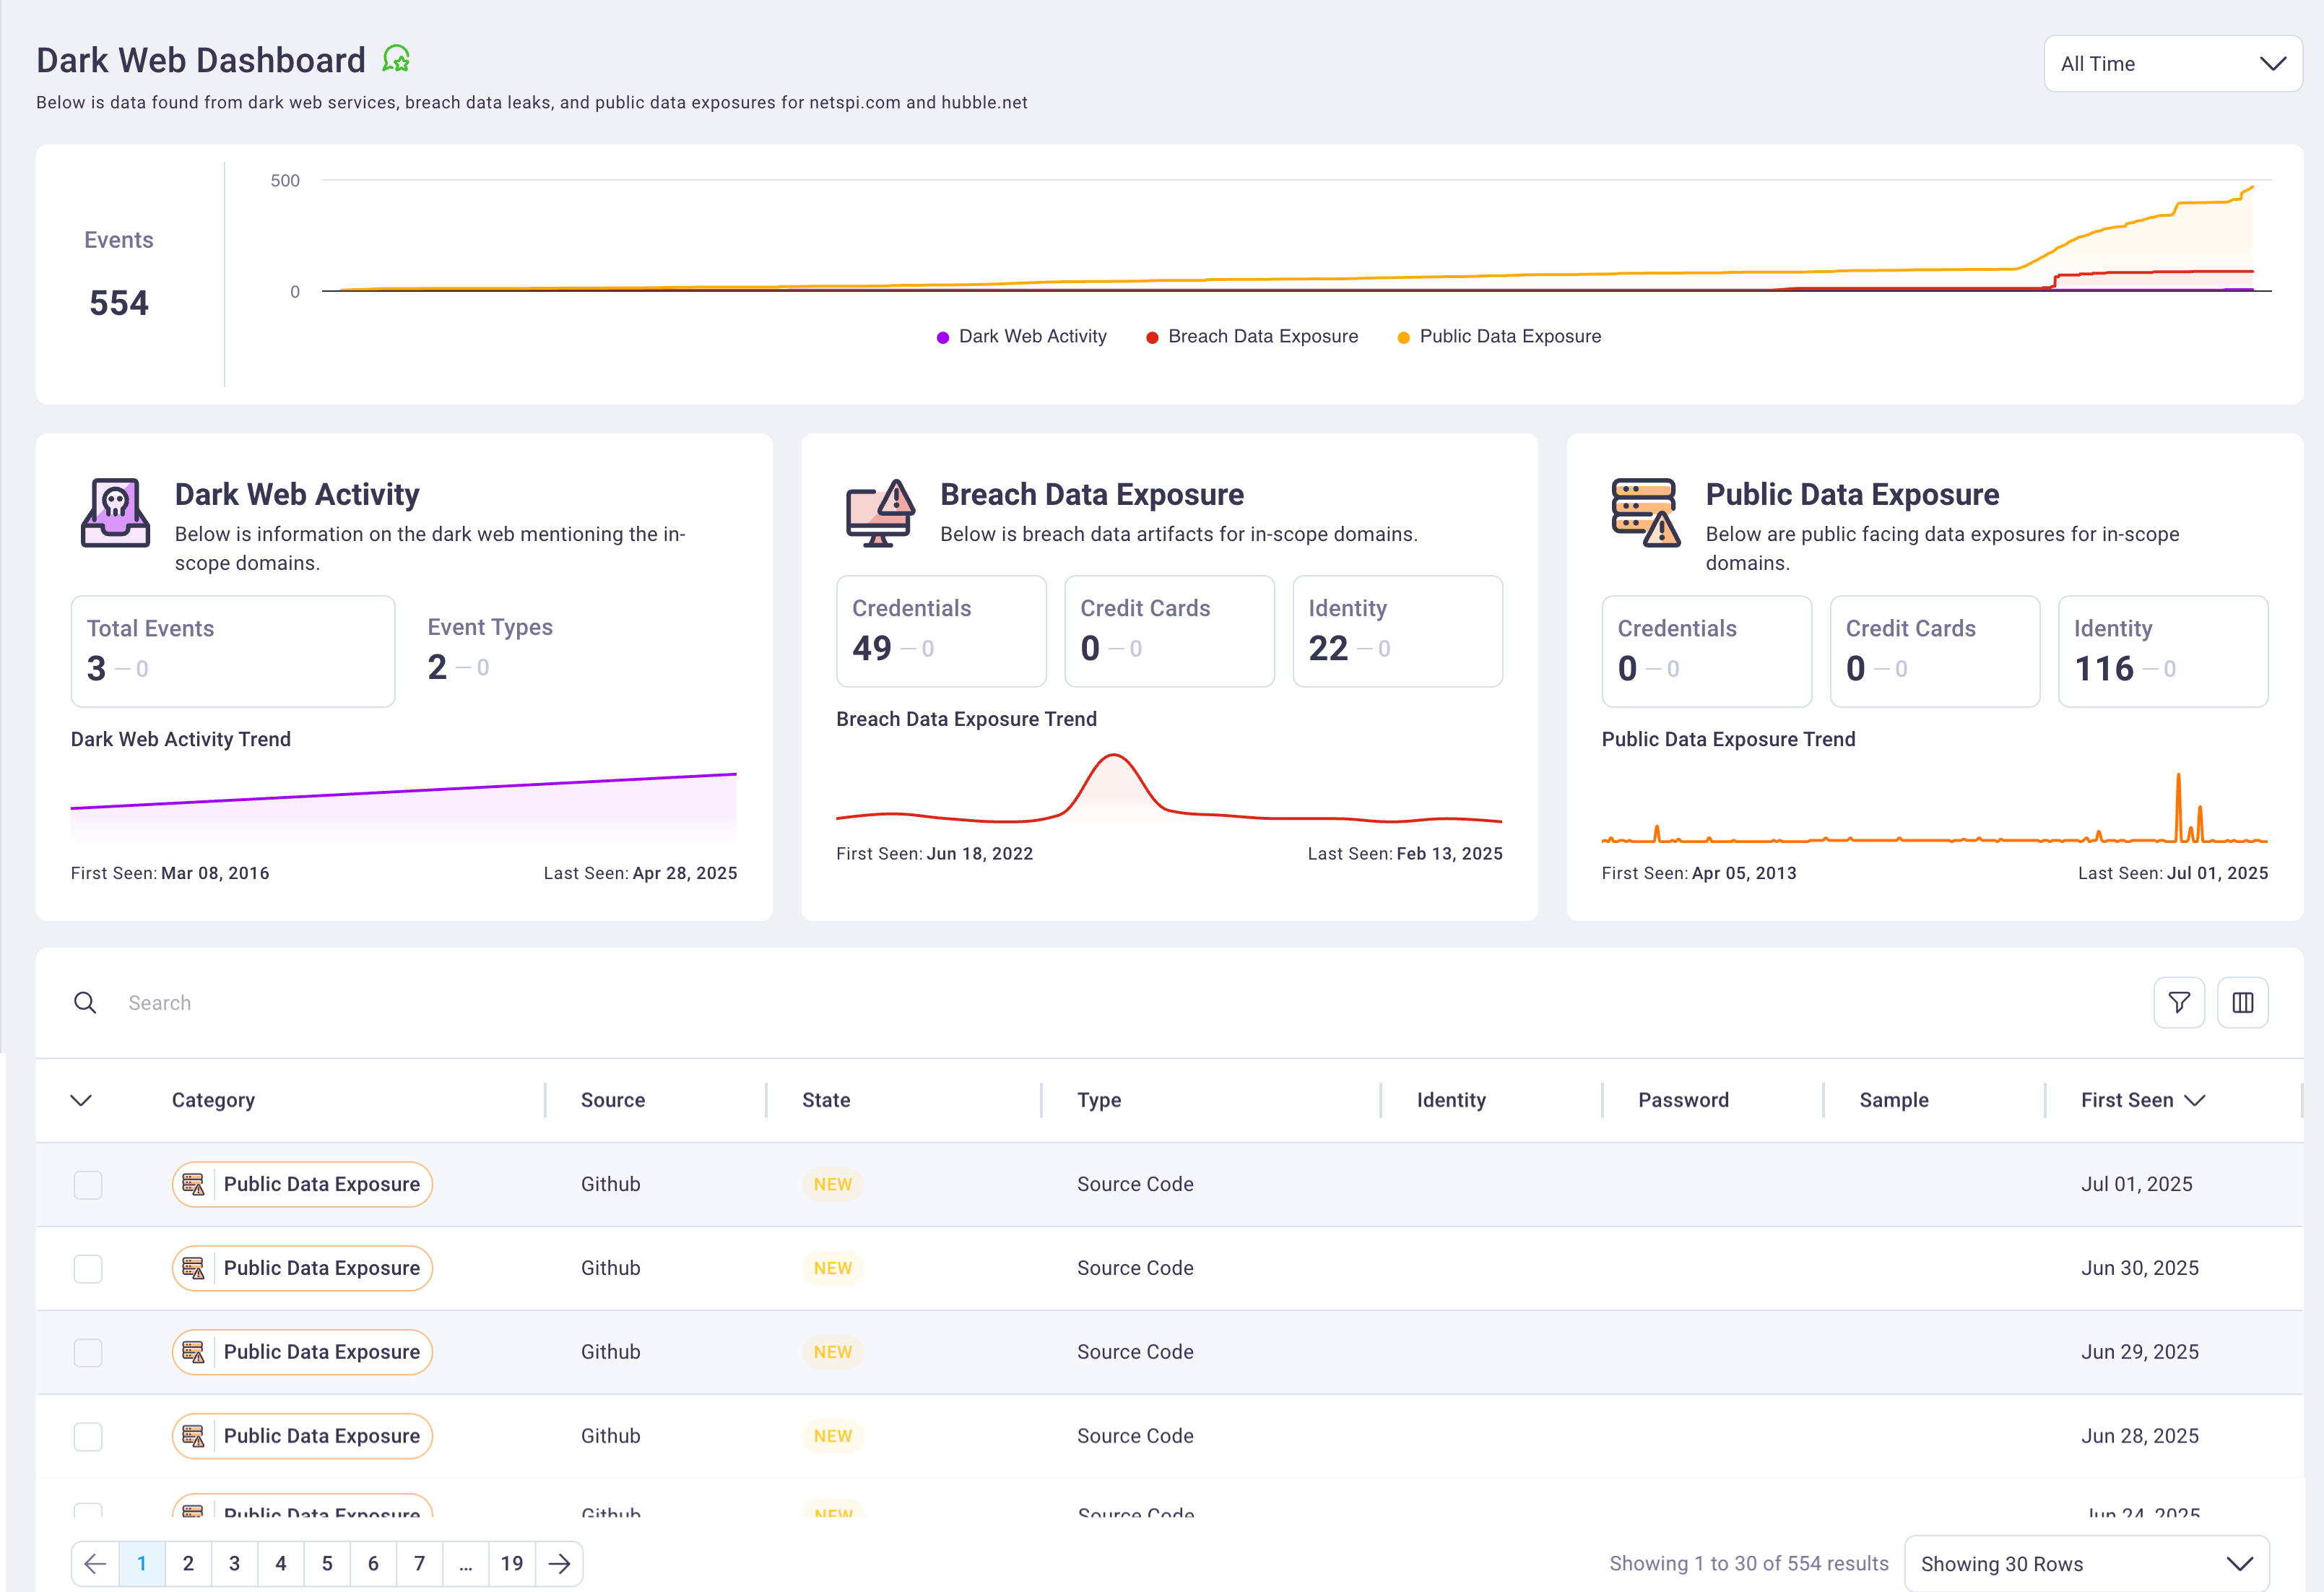This screenshot has width=2324, height=1592.
Task: Click the Password column header
Action: (x=1683, y=1100)
